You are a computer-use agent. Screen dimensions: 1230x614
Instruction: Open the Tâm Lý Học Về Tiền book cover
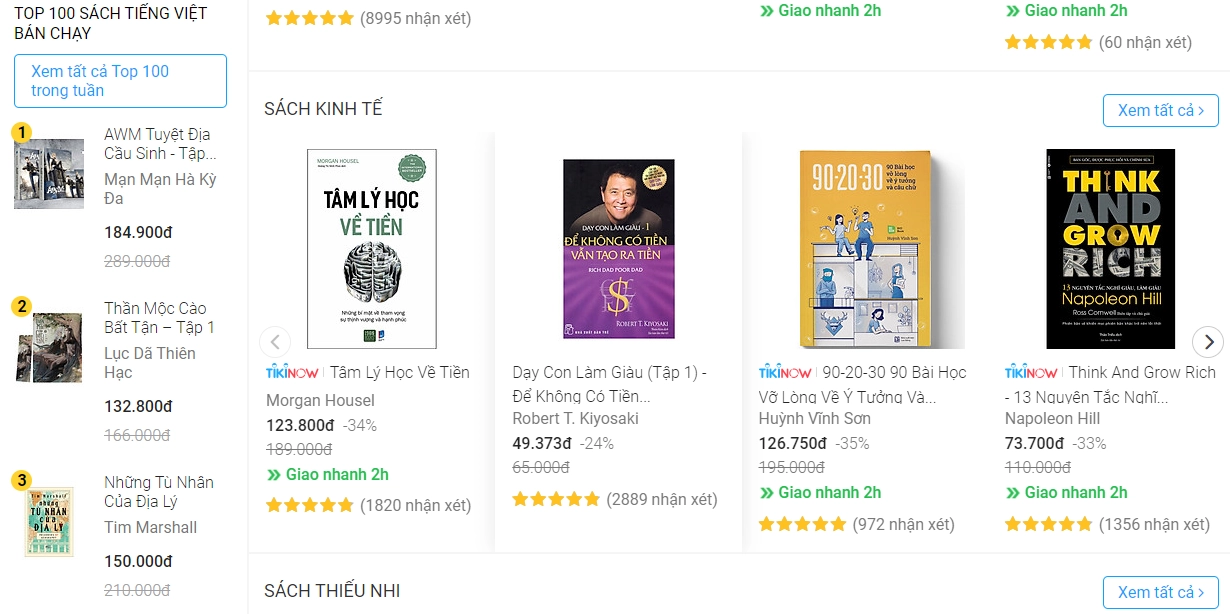(371, 249)
